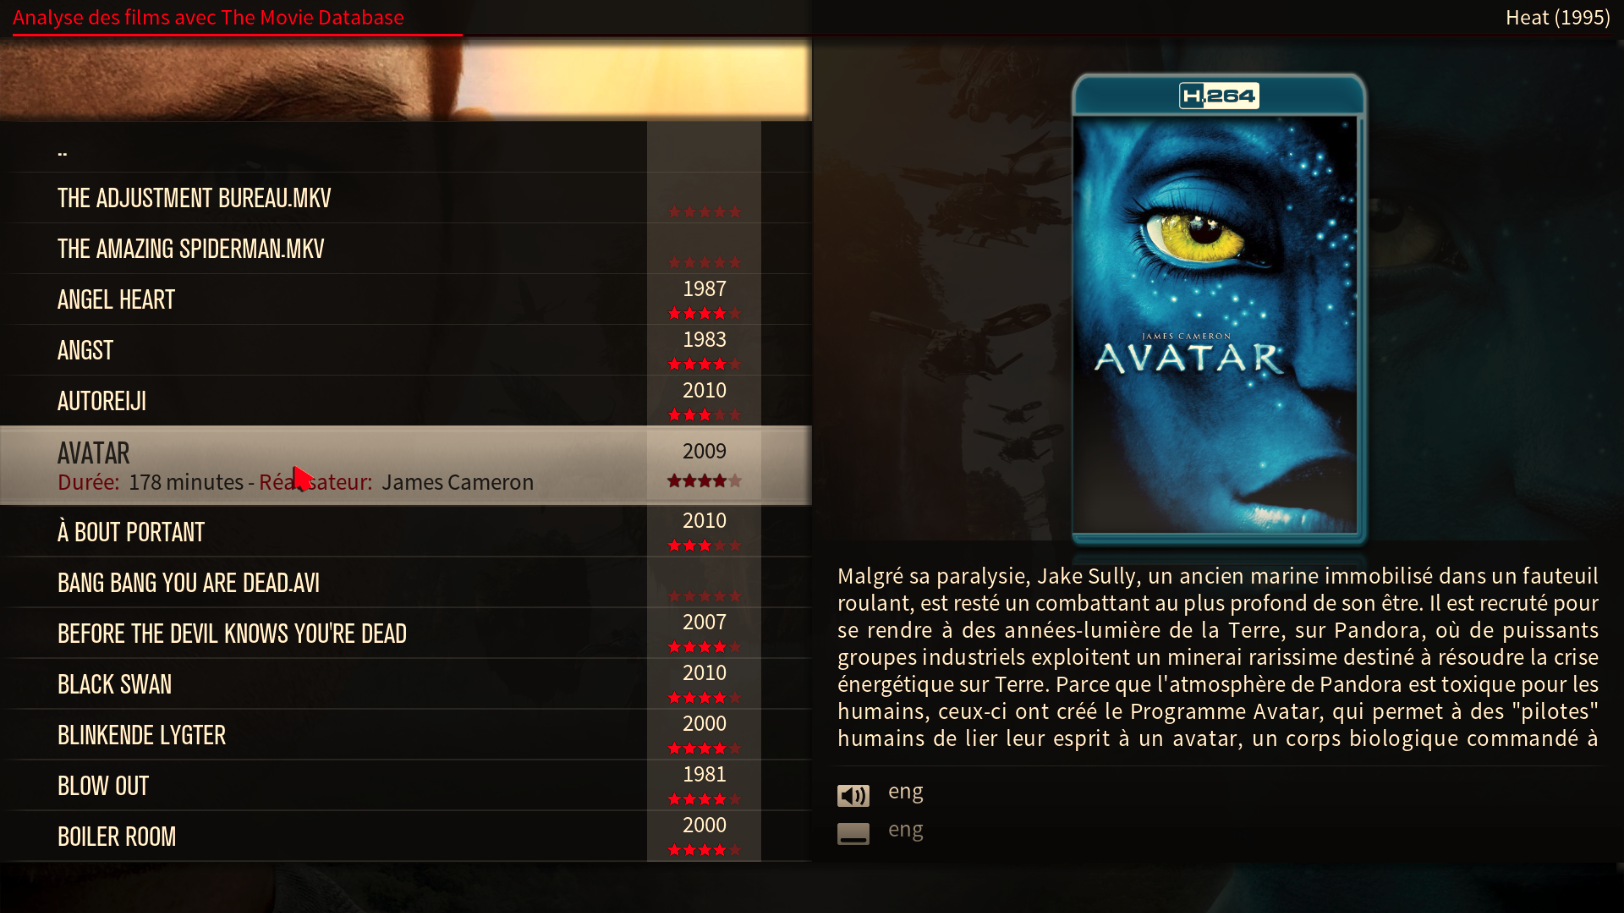Click Angel Heart's star rating
Screen dimensions: 1624x913
704,313
